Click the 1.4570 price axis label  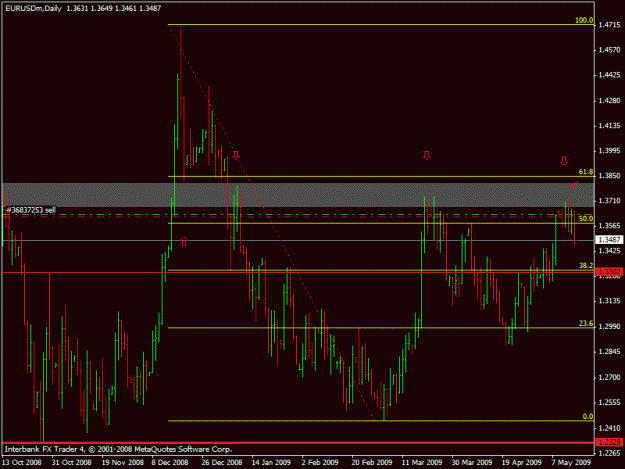click(x=609, y=50)
